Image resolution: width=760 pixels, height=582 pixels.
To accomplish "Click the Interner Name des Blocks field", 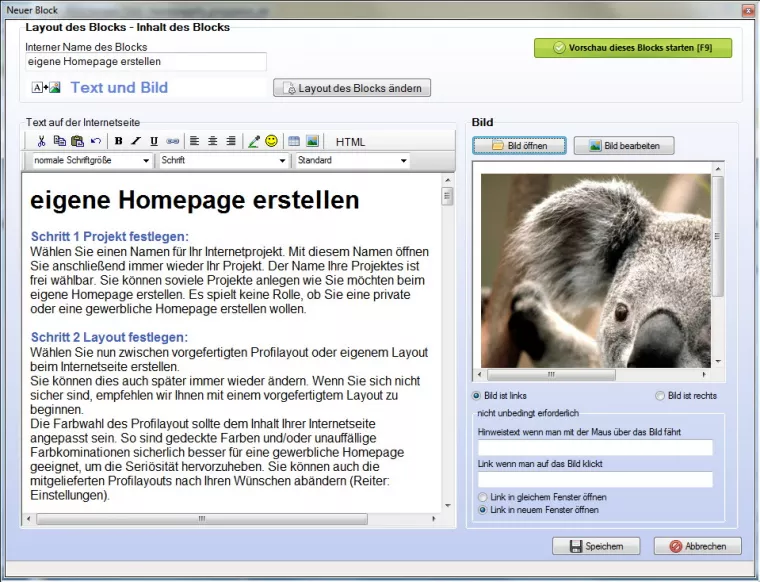I will 146,62.
